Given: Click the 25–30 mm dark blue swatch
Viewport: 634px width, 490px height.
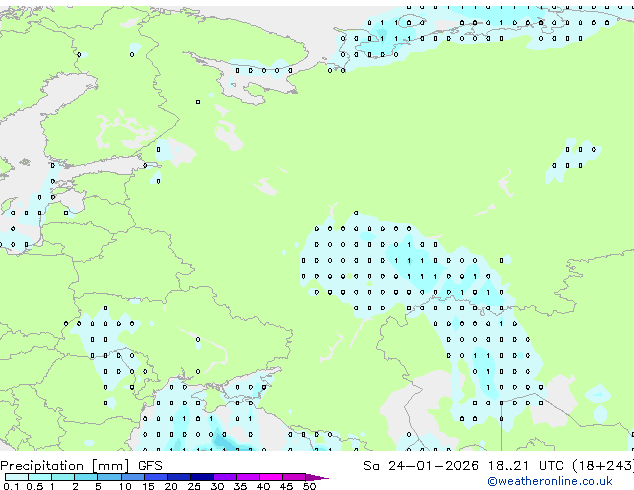Looking at the screenshot, I should [x=202, y=477].
